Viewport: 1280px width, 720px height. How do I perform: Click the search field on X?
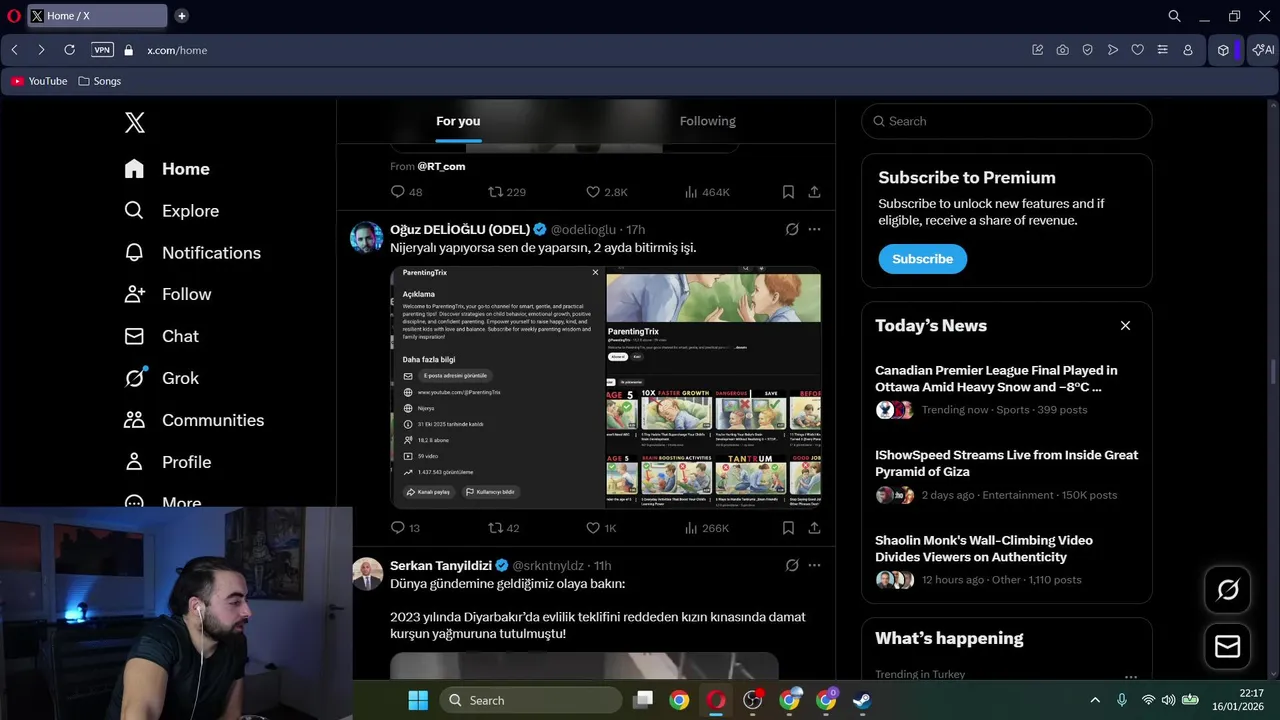click(x=1007, y=121)
